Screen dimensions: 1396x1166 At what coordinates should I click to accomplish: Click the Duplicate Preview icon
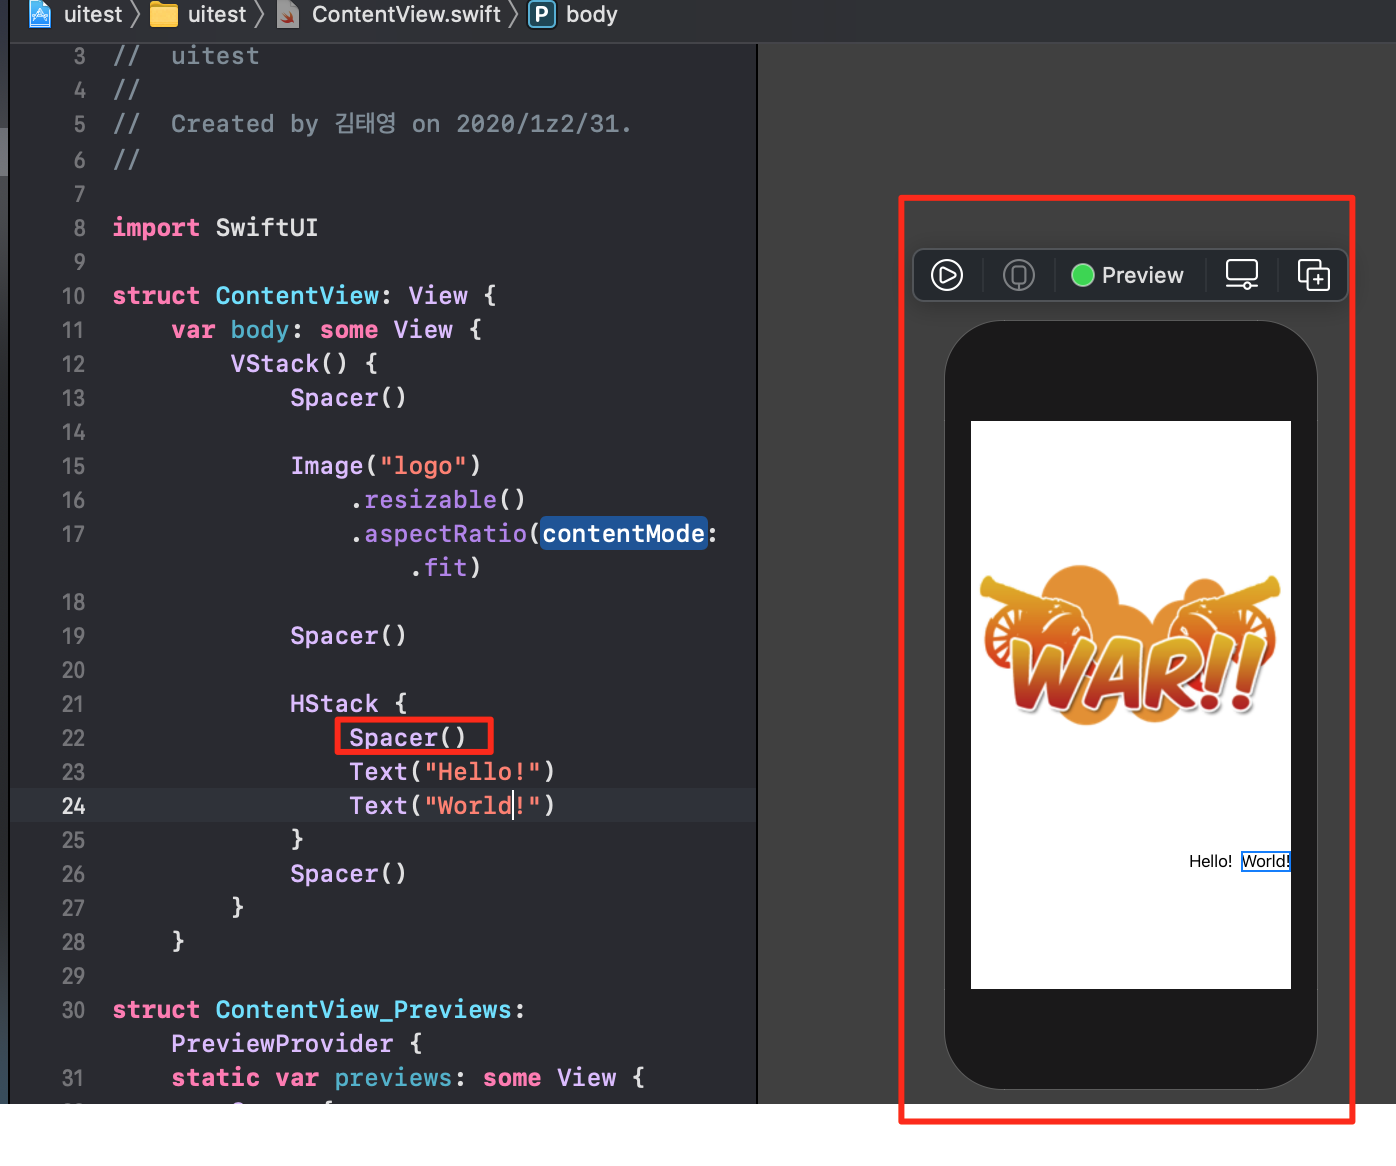1313,275
